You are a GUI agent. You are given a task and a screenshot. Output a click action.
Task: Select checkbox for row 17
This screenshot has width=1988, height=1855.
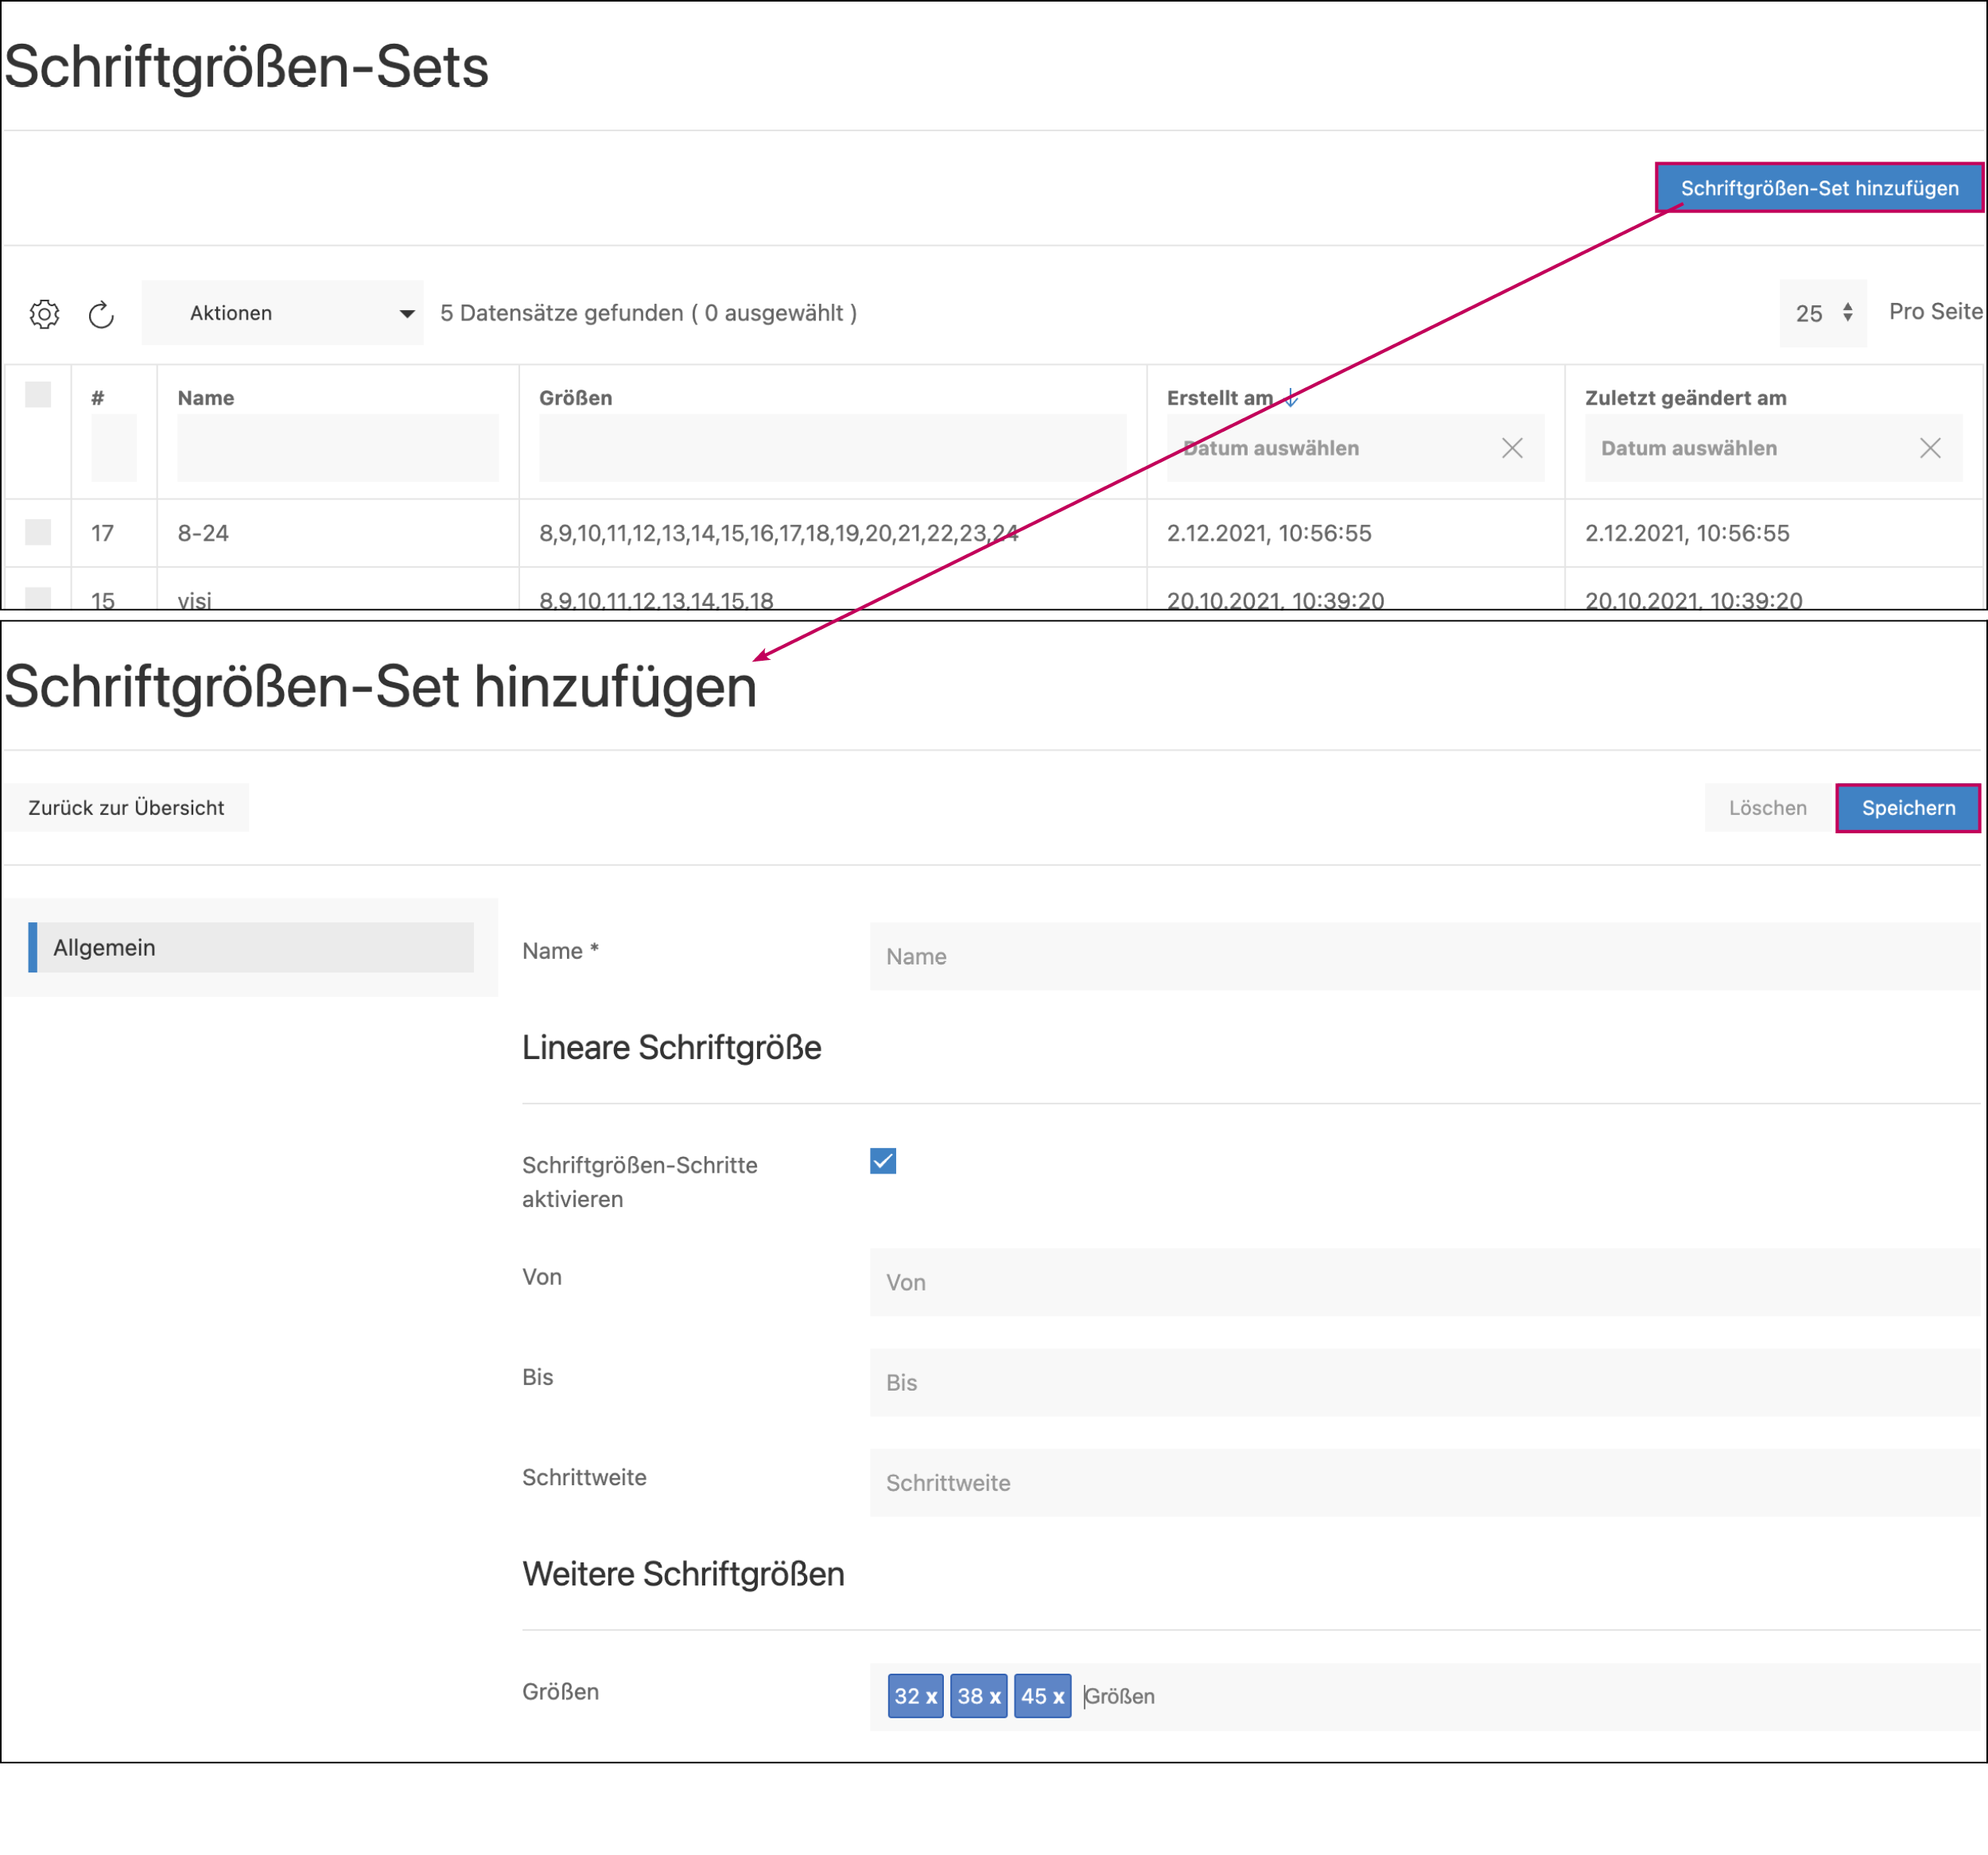pyautogui.click(x=38, y=532)
